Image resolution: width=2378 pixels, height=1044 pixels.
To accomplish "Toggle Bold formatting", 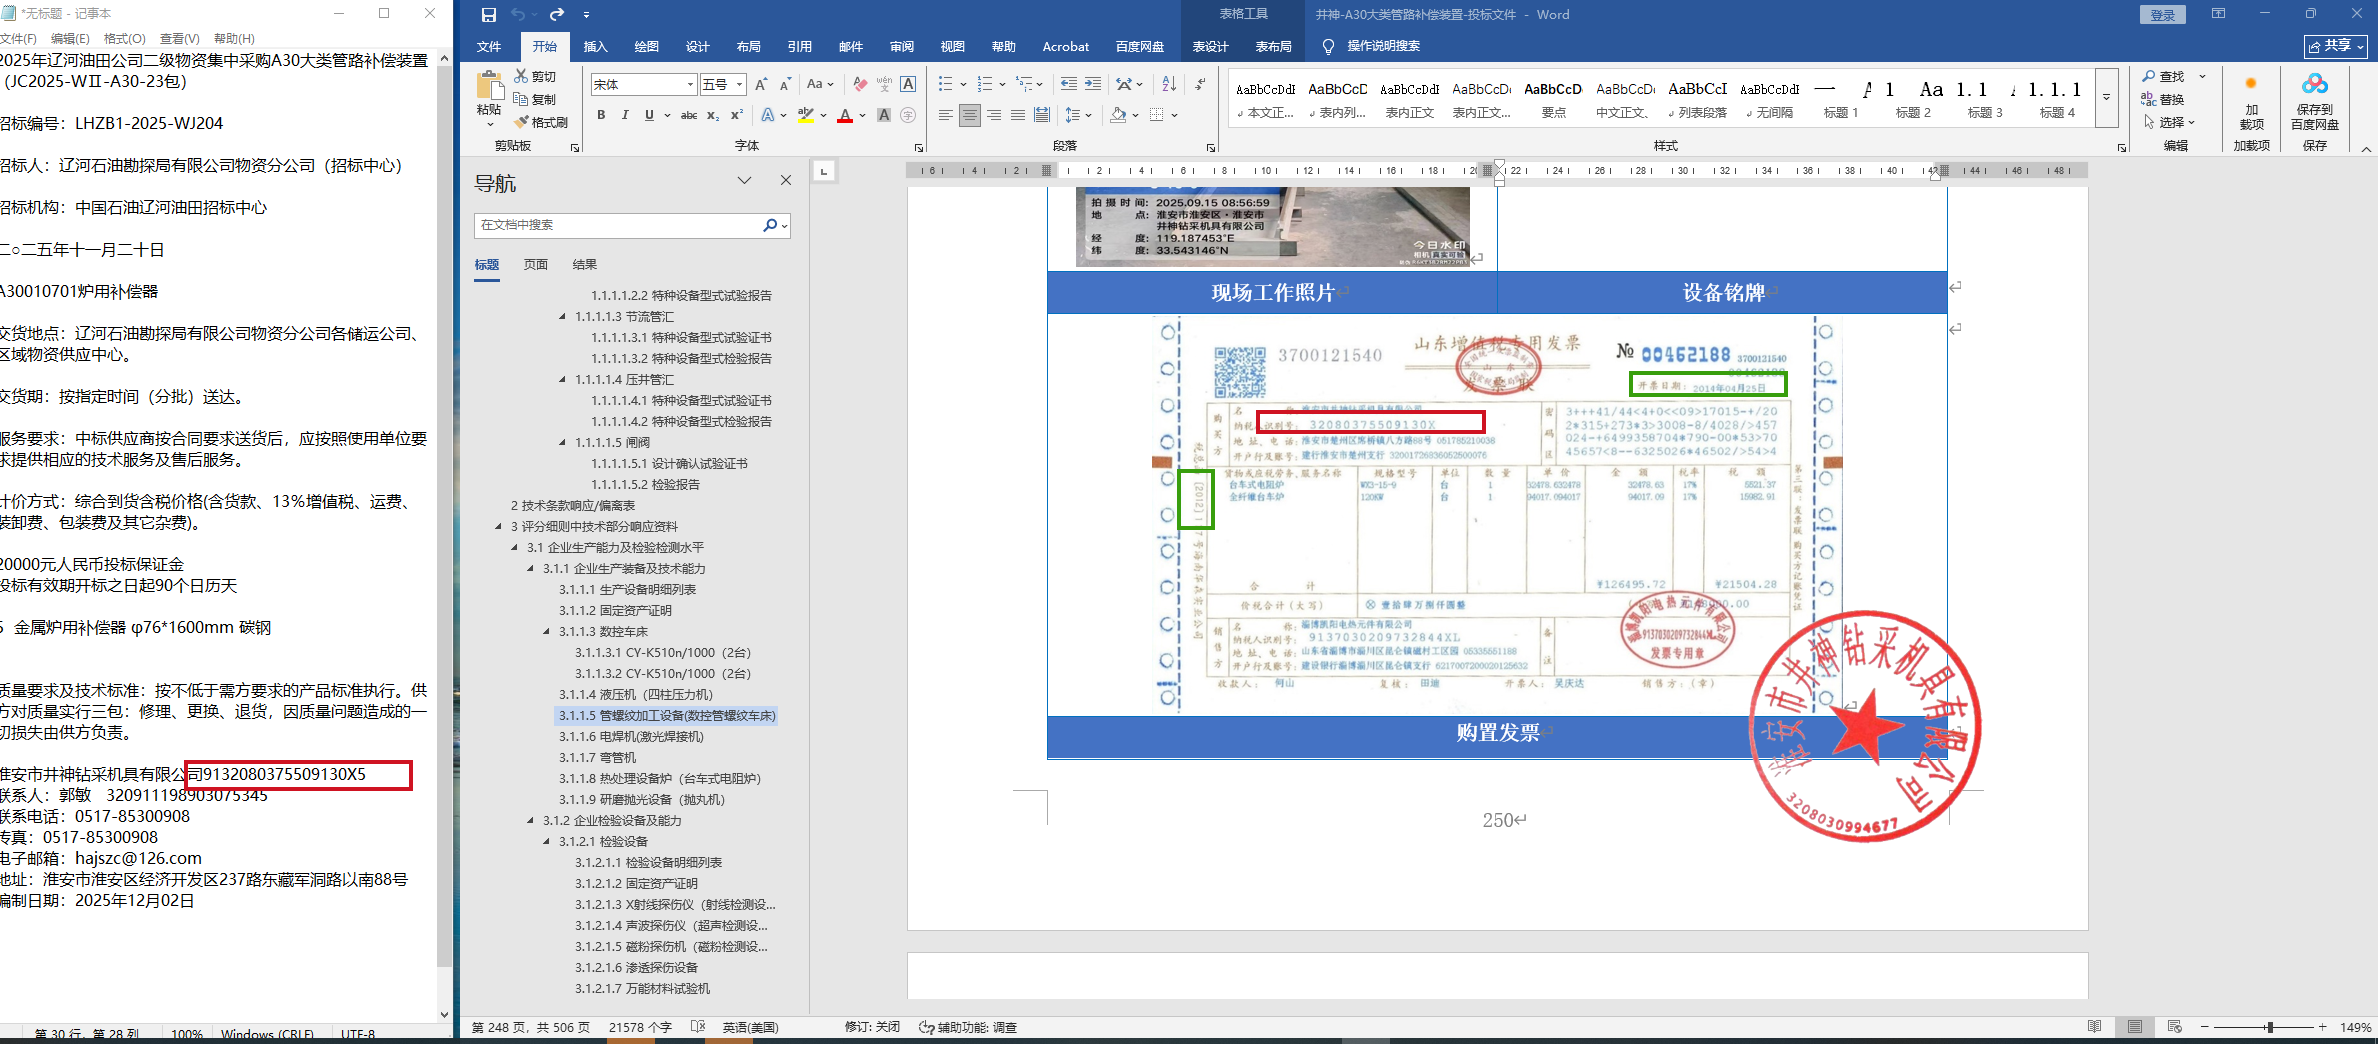I will point(601,116).
